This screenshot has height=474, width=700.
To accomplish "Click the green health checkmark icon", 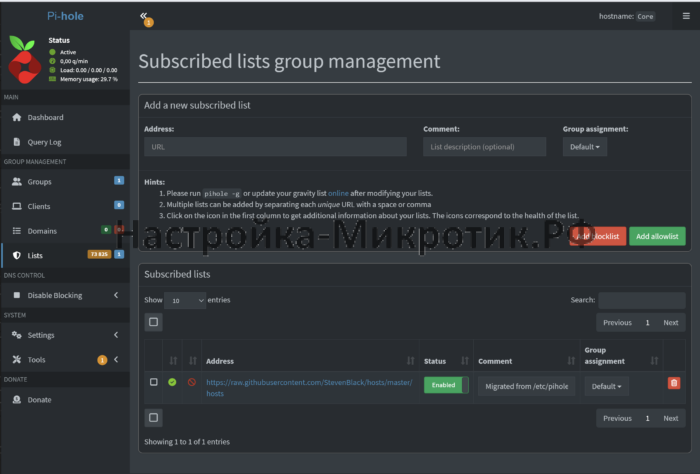I will [x=172, y=382].
